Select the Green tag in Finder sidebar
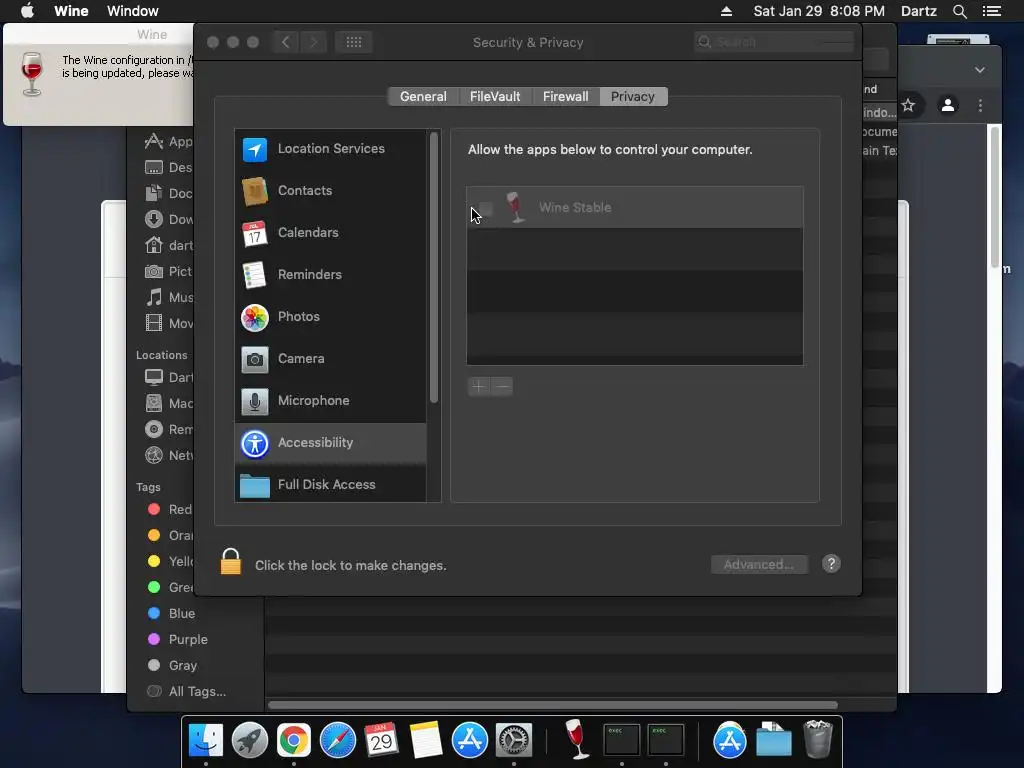The image size is (1024, 768). [170, 587]
